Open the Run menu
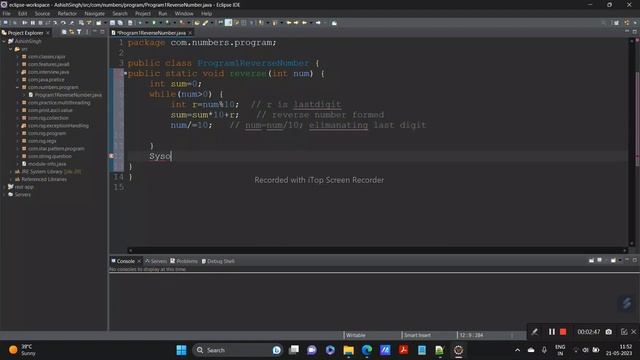Viewport: 640px width, 360px height. click(162, 13)
